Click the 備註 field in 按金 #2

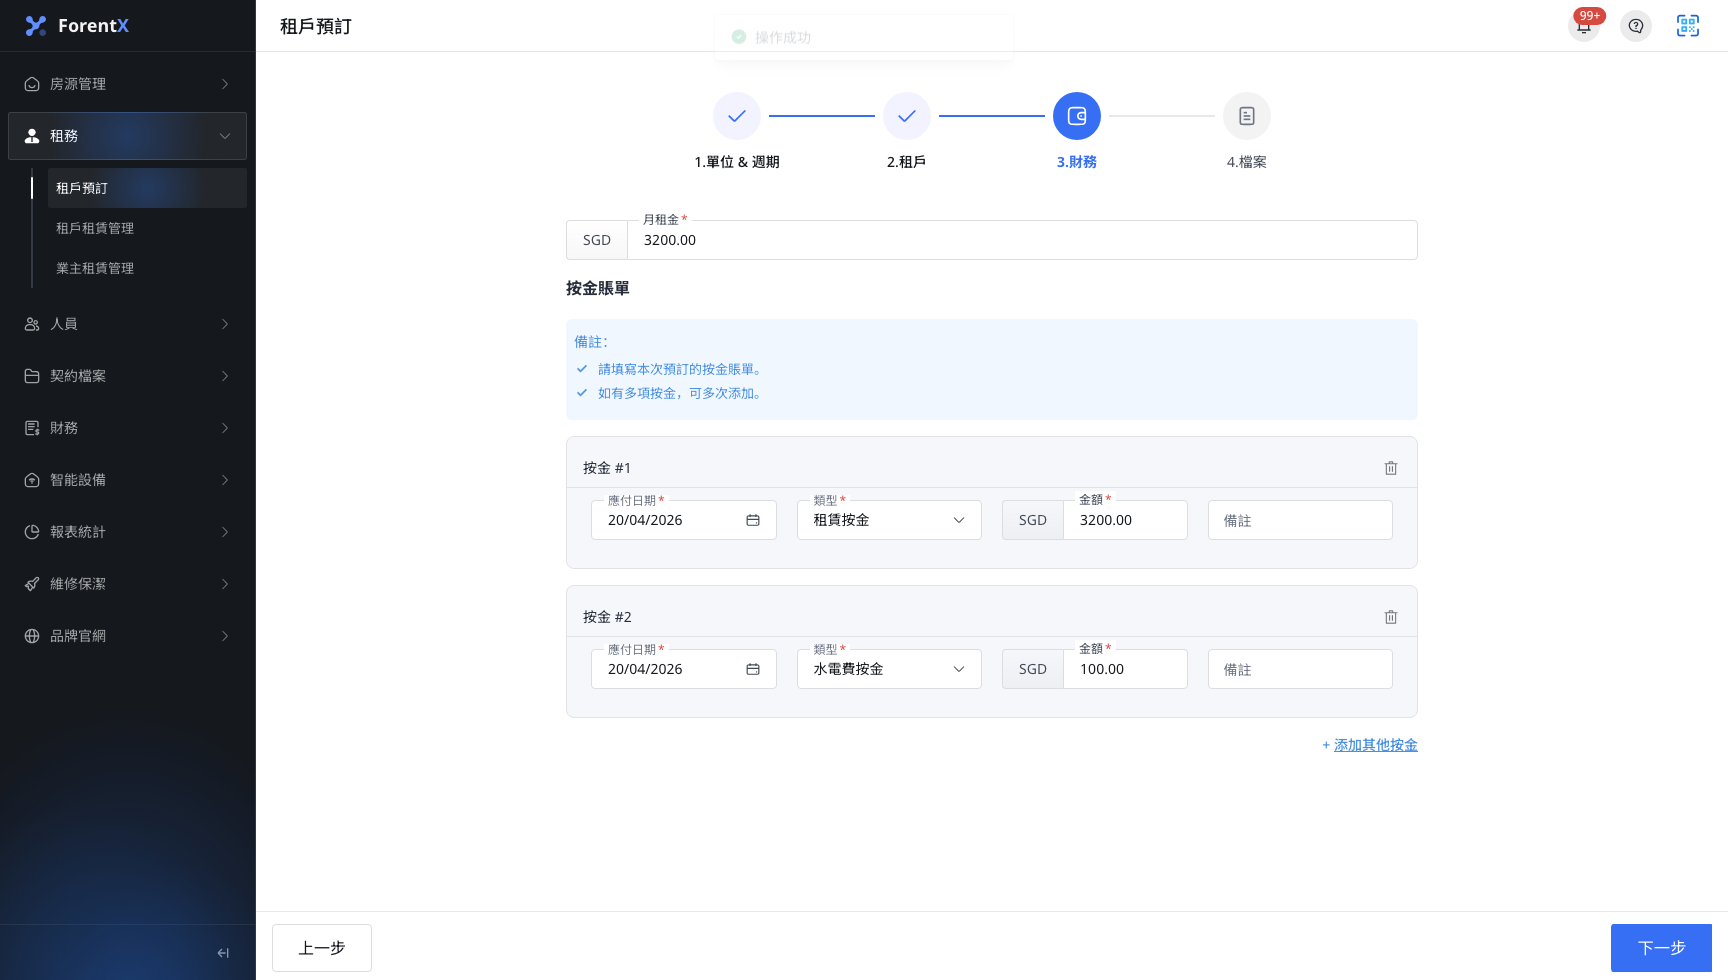(x=1300, y=669)
